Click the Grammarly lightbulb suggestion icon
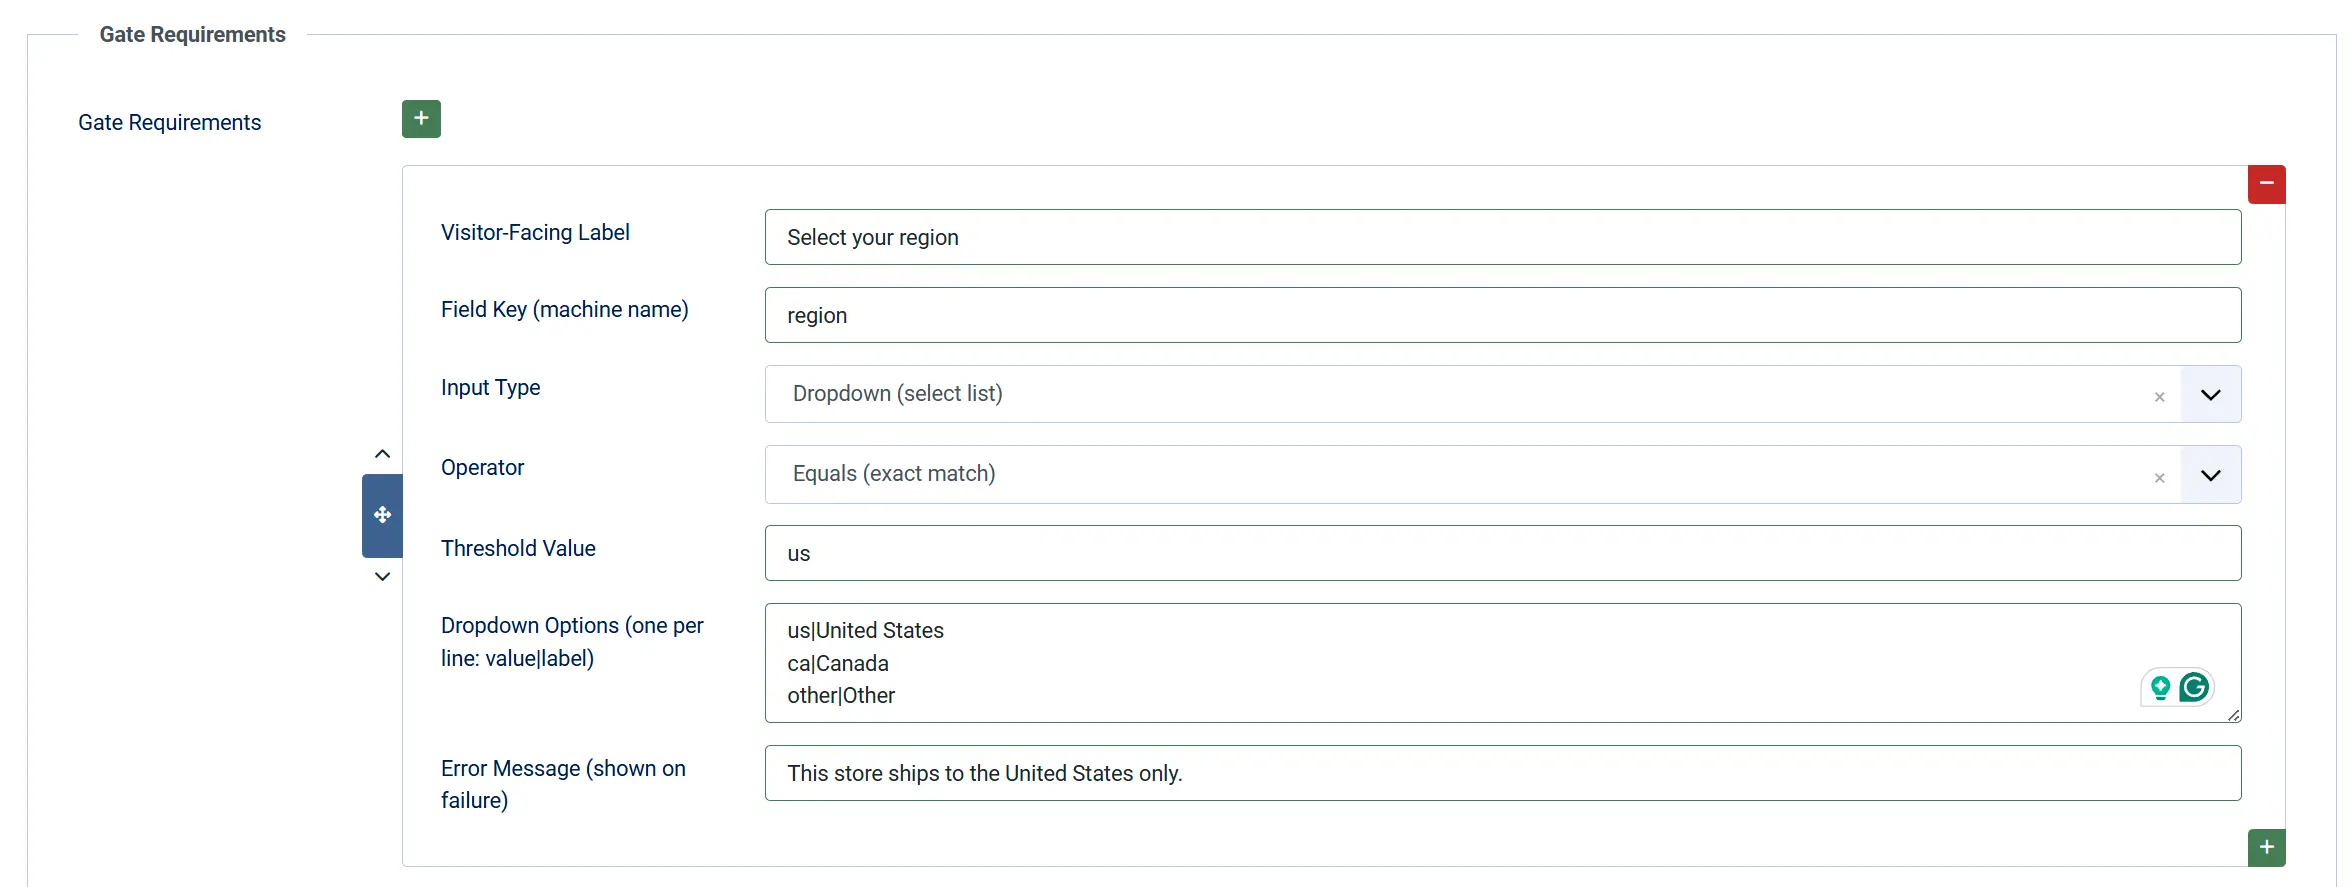Viewport: 2352px width, 887px height. click(2160, 687)
